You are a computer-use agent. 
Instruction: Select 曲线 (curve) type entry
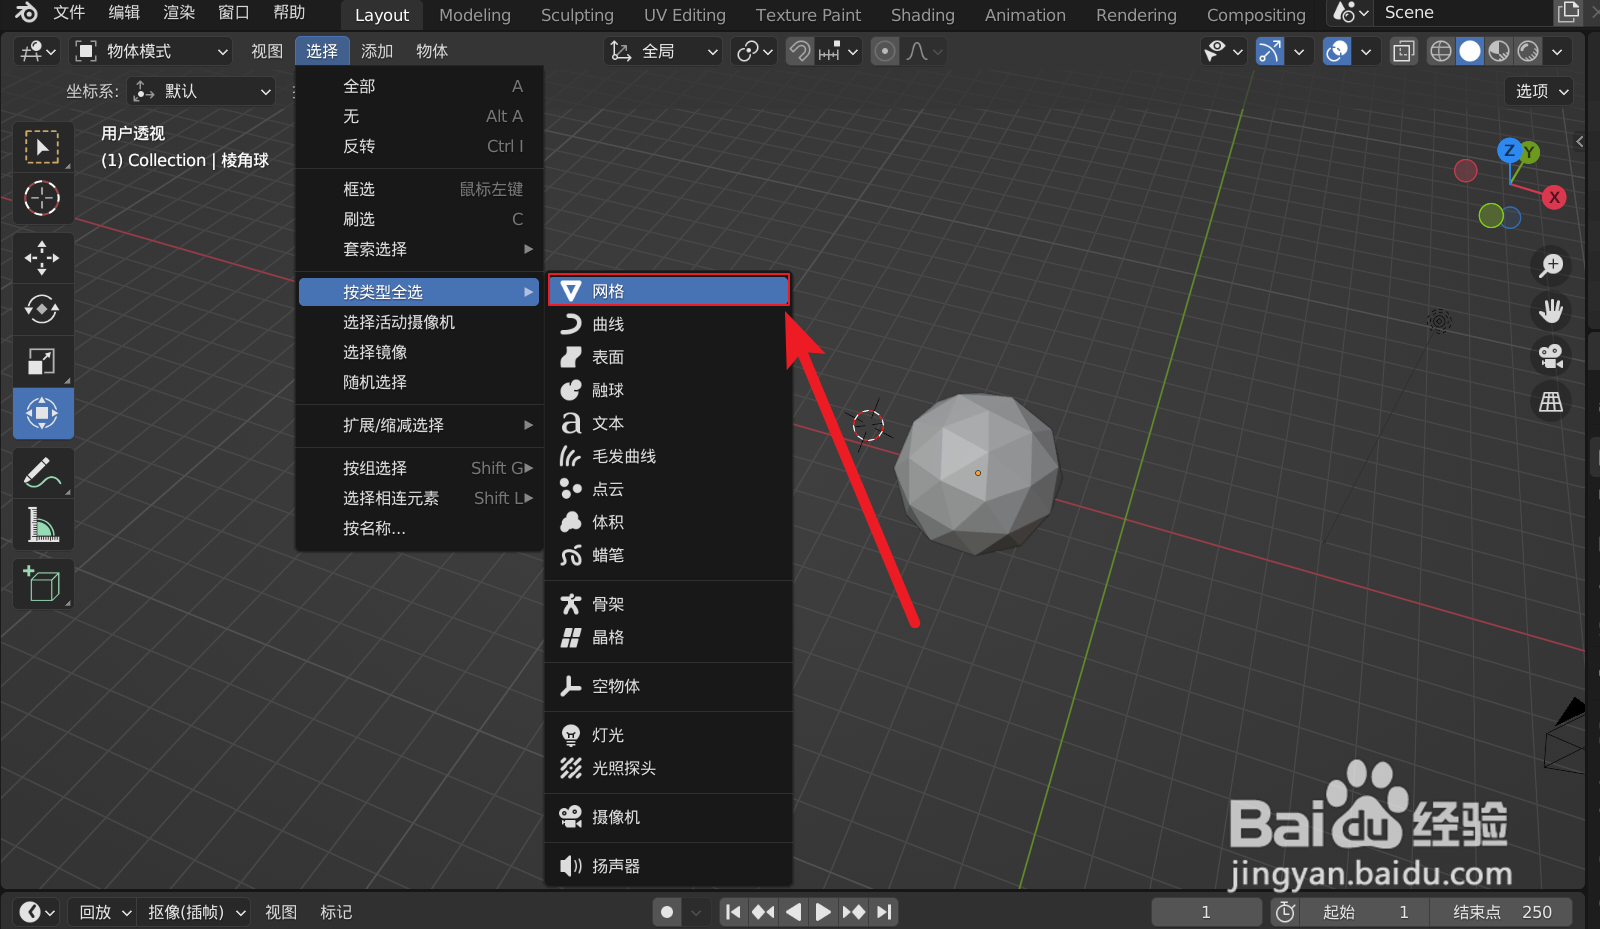click(668, 324)
